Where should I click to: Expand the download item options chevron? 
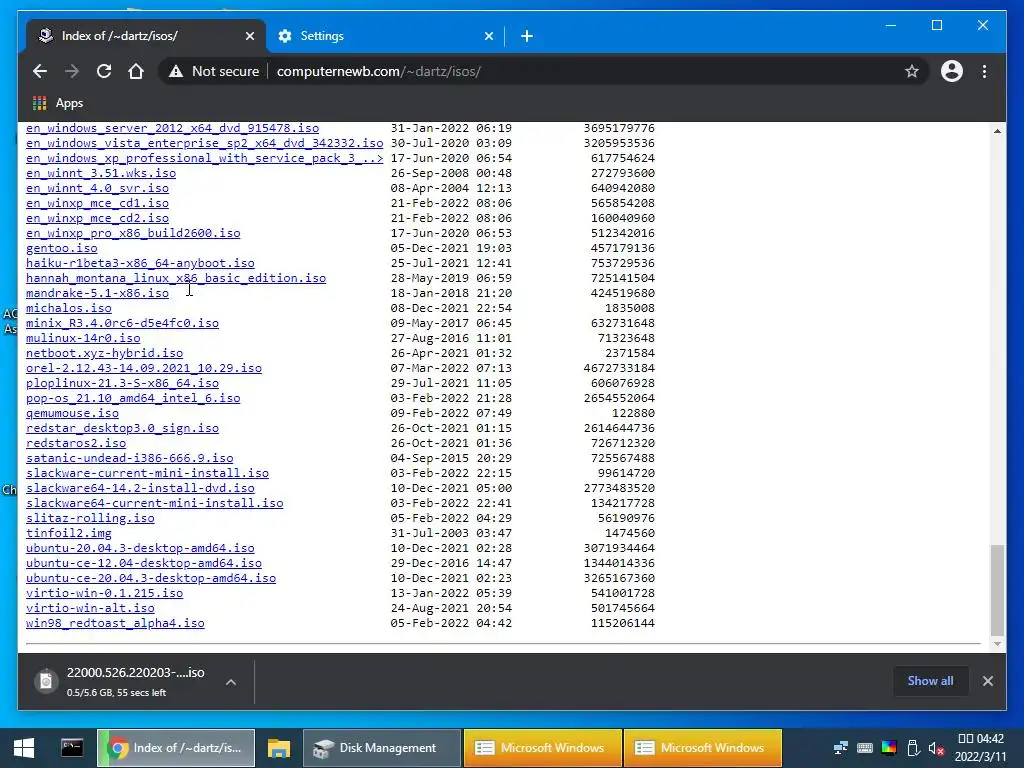click(x=231, y=682)
